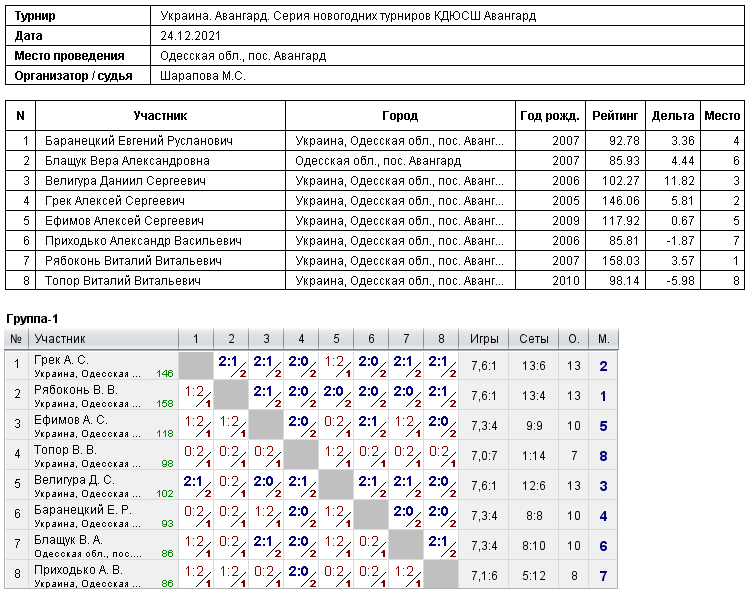750x594 pixels.
Task: Click Топор В. В. in group table
Action: (65, 450)
